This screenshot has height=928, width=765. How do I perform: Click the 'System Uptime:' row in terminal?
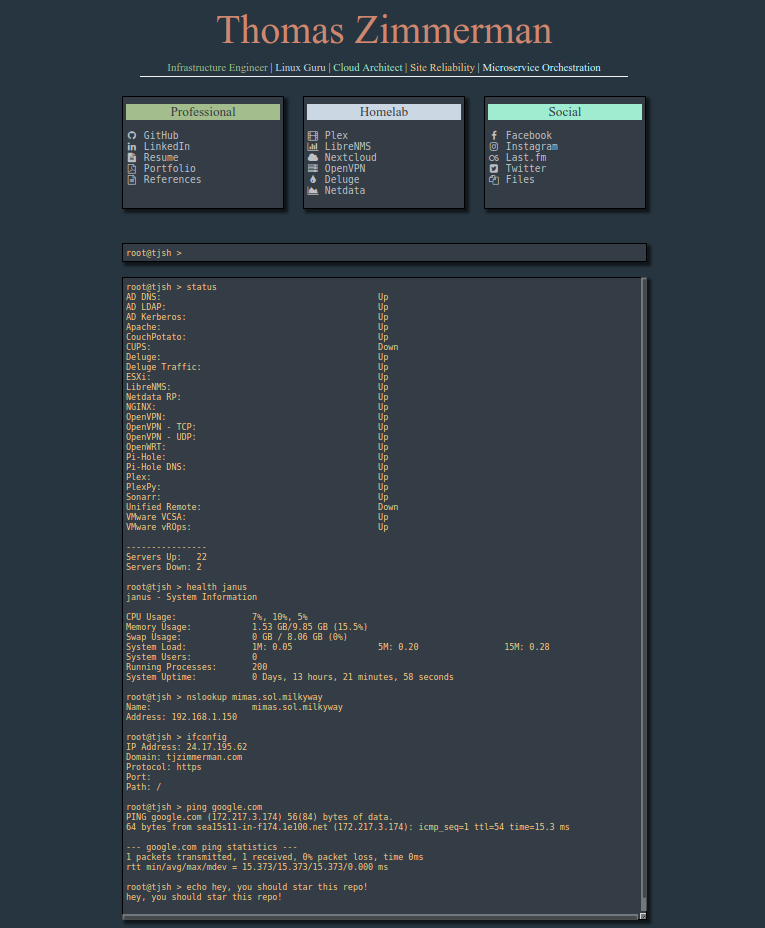tap(290, 677)
